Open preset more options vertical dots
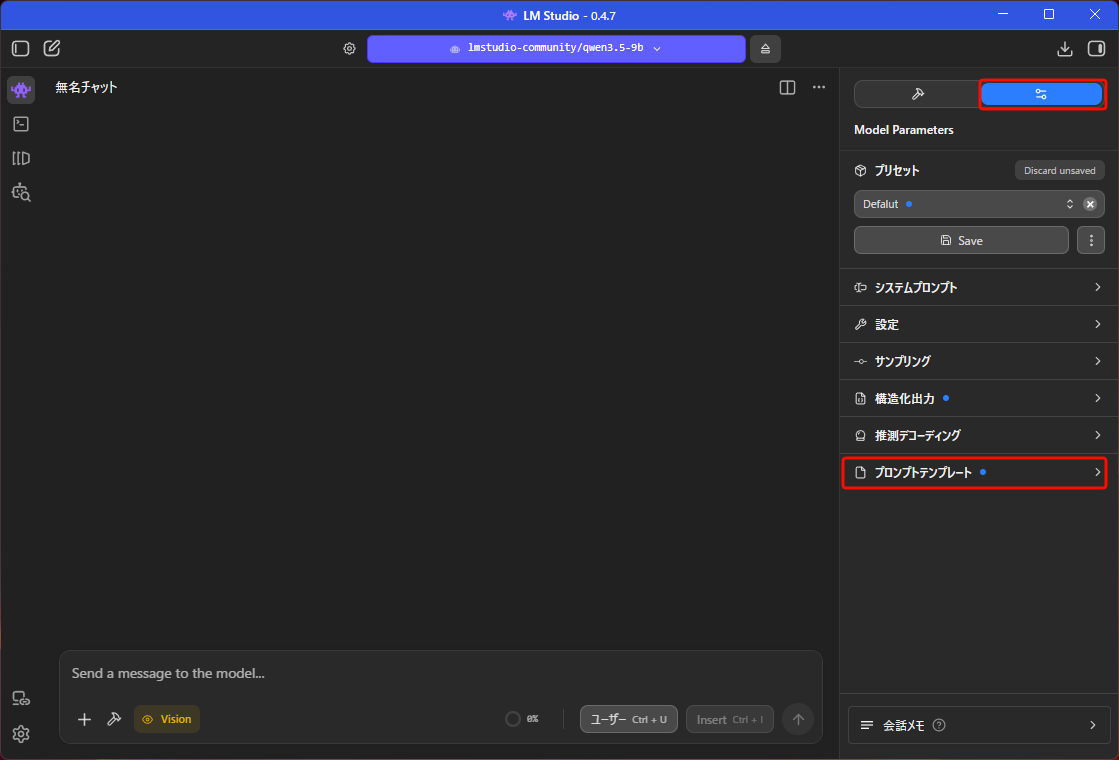The height and width of the screenshot is (760, 1119). (x=1090, y=240)
